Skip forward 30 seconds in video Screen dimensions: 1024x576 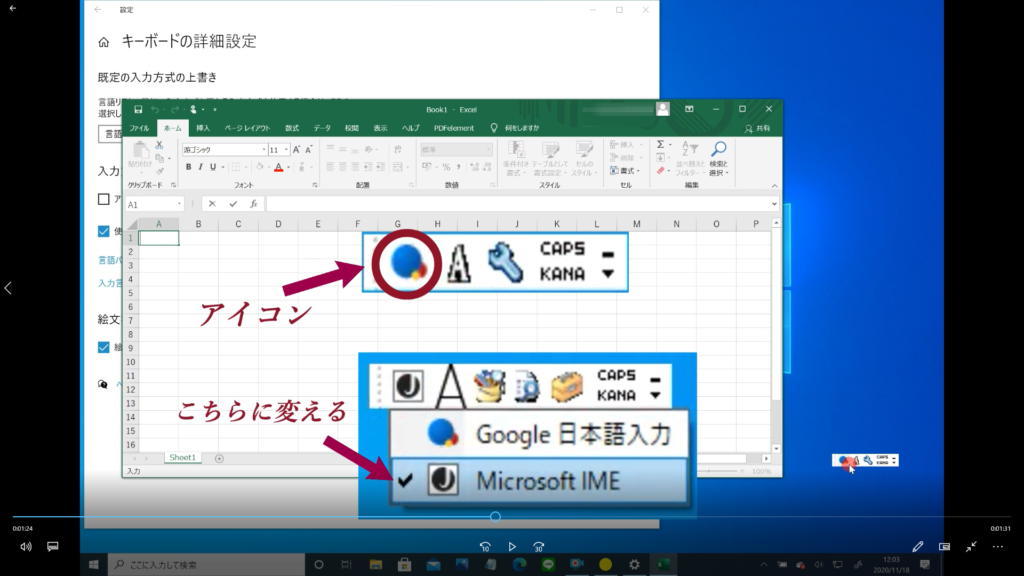click(539, 547)
